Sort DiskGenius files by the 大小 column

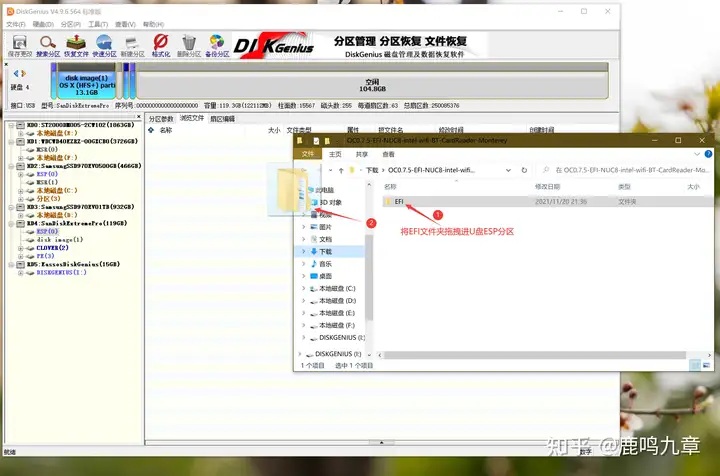[274, 130]
